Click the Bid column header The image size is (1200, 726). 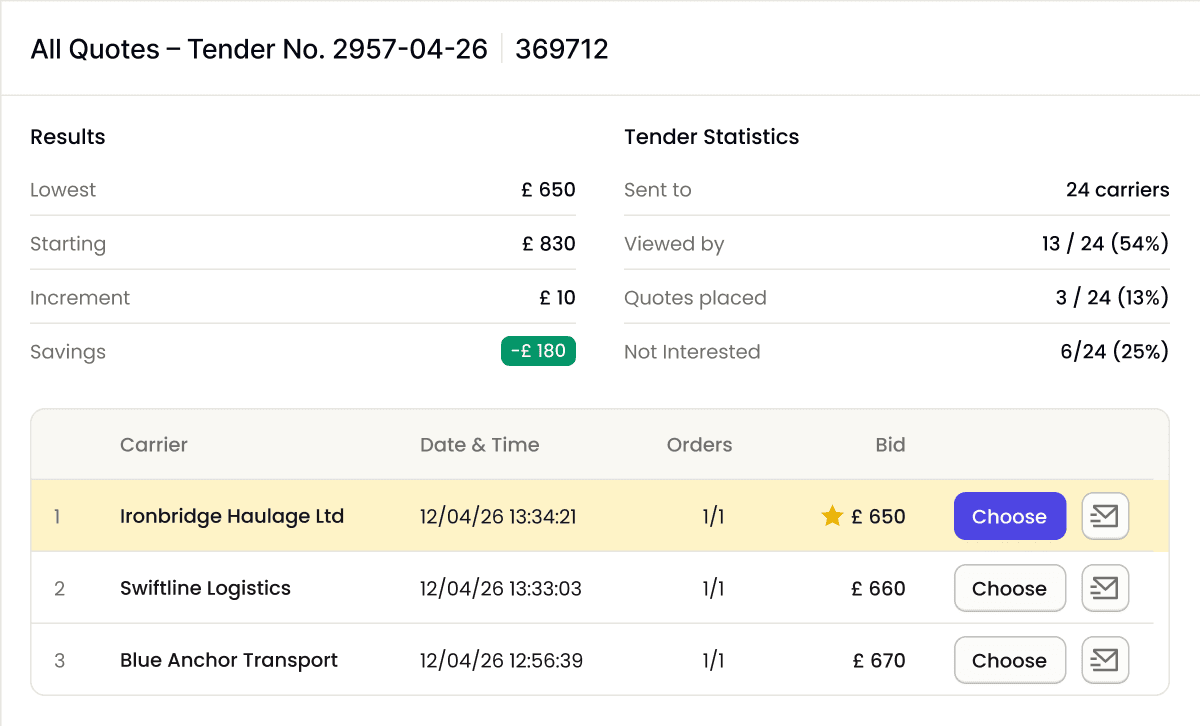pos(889,444)
